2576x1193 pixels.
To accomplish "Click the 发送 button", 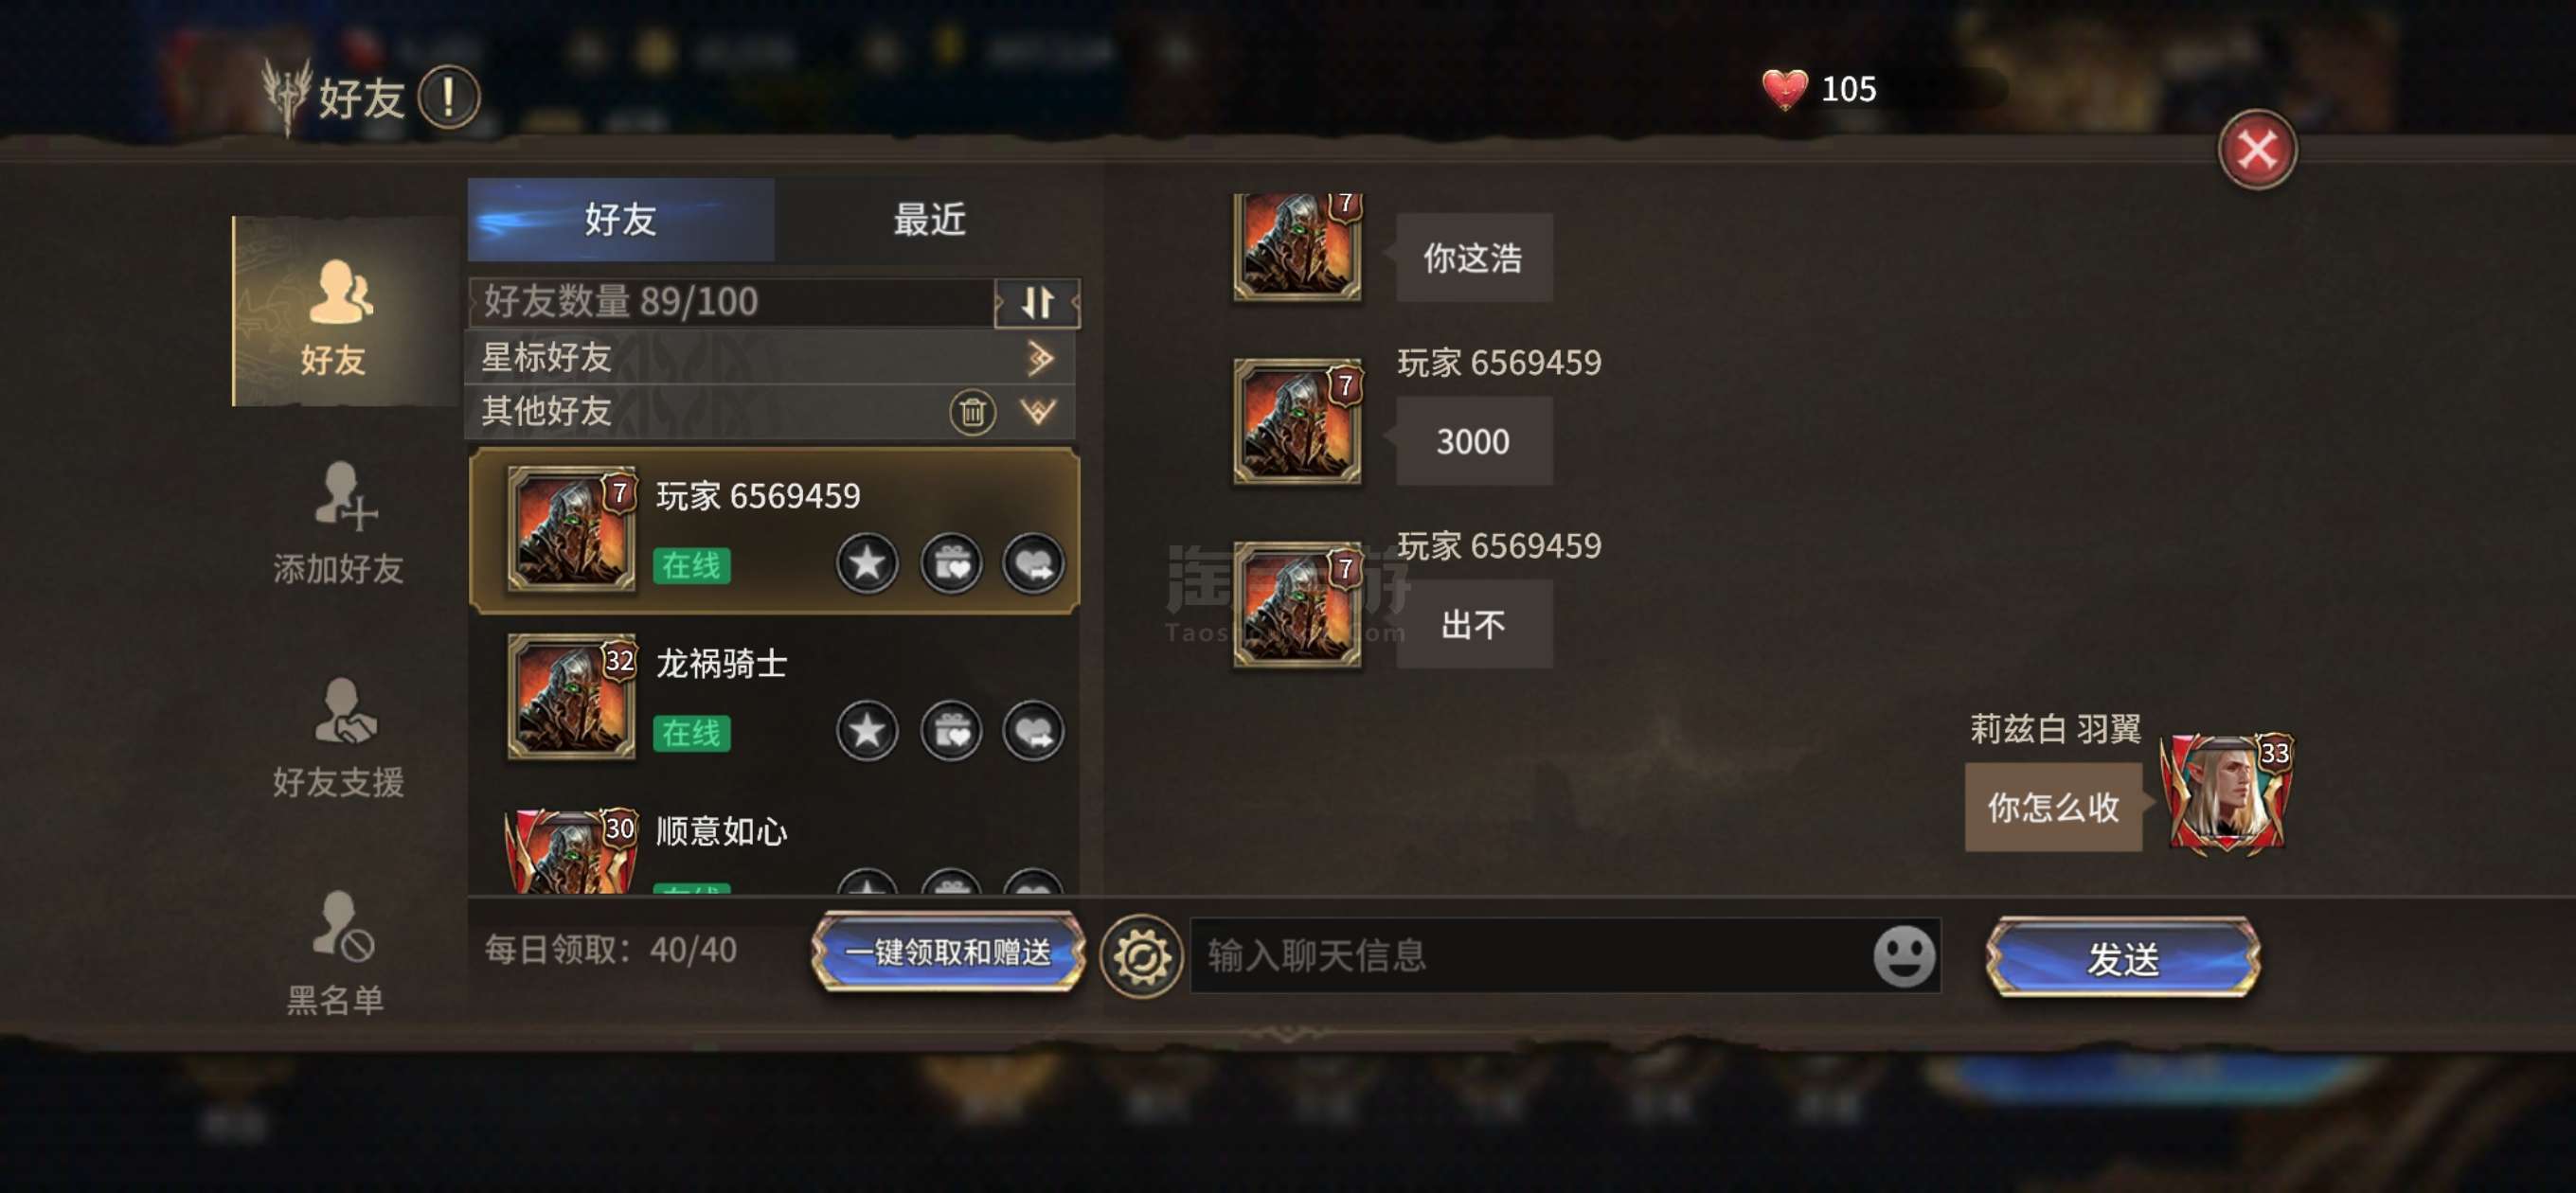I will pos(2122,958).
